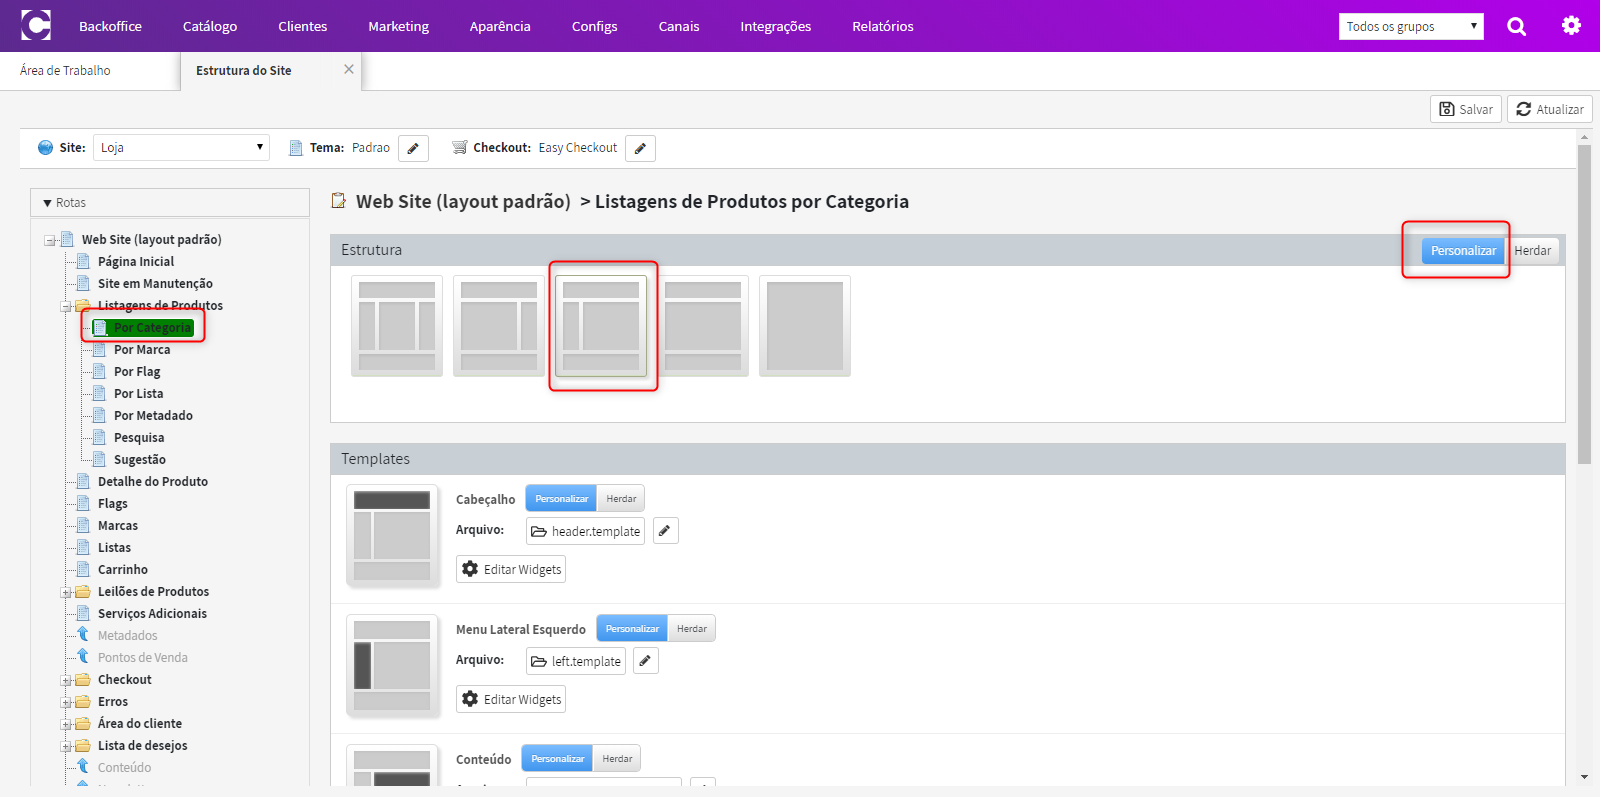The image size is (1600, 797).
Task: Click the Menu Lateral Esquerdo preview thumbnail
Action: 392,665
